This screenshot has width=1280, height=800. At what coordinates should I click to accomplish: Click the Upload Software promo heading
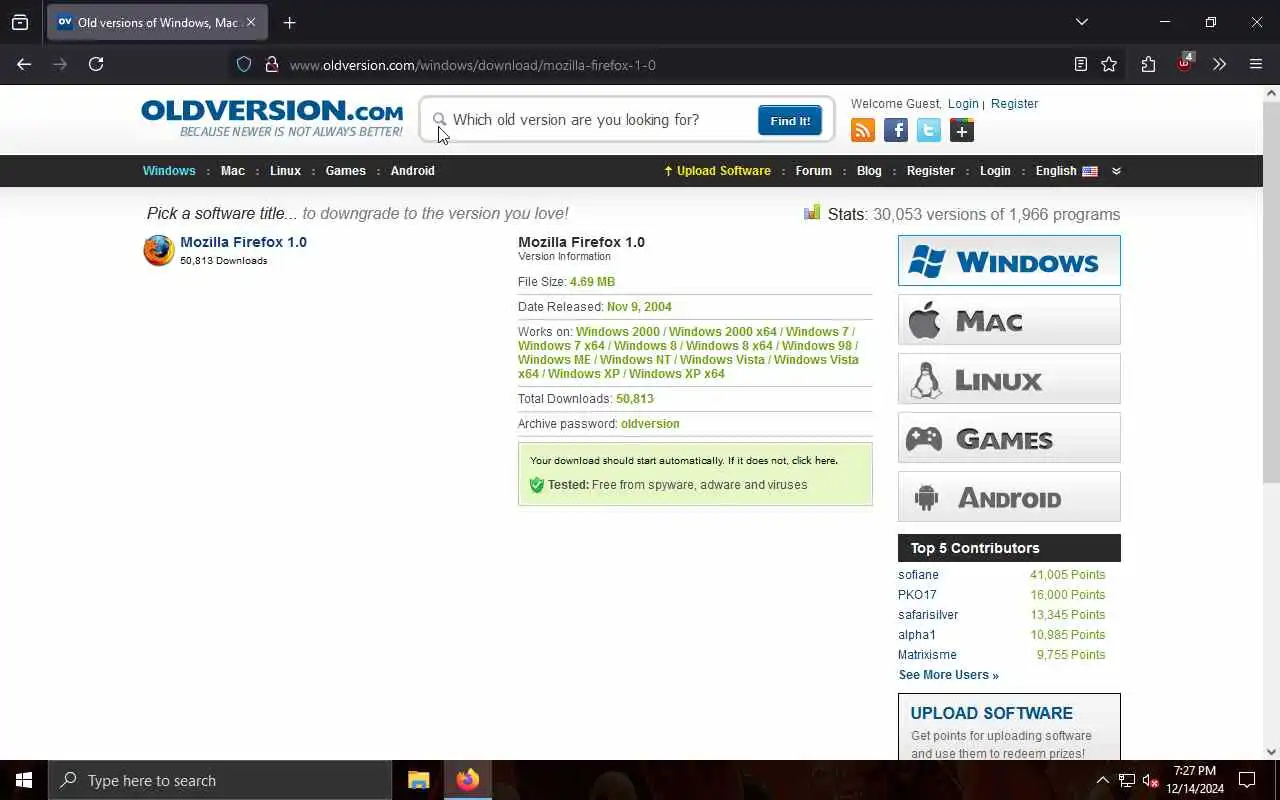pos(991,713)
